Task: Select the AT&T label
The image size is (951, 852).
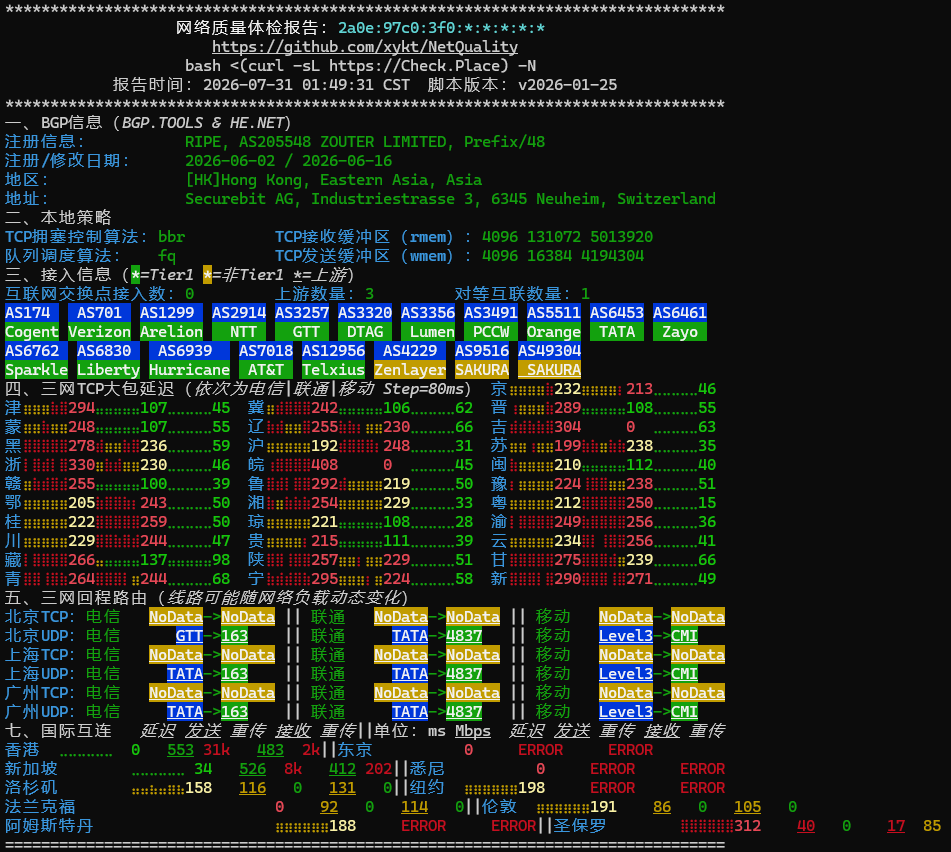Action: 266,370
